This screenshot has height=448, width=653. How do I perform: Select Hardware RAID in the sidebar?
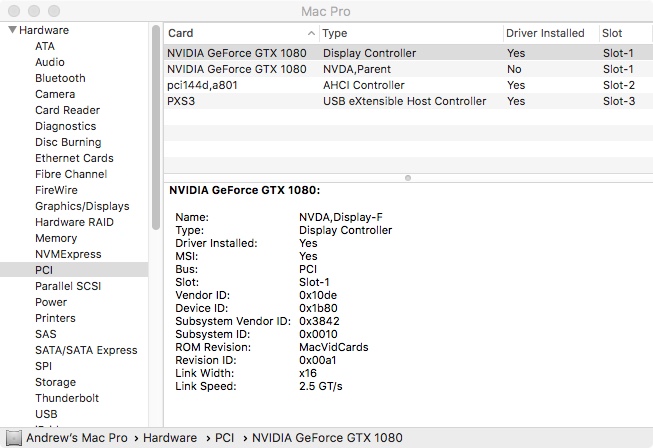point(74,222)
